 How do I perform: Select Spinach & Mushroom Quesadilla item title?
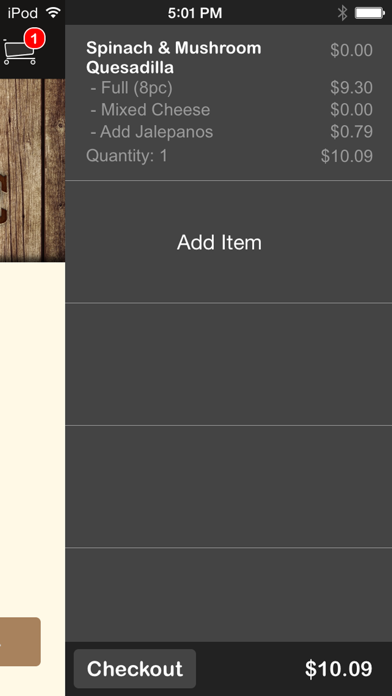click(x=174, y=58)
